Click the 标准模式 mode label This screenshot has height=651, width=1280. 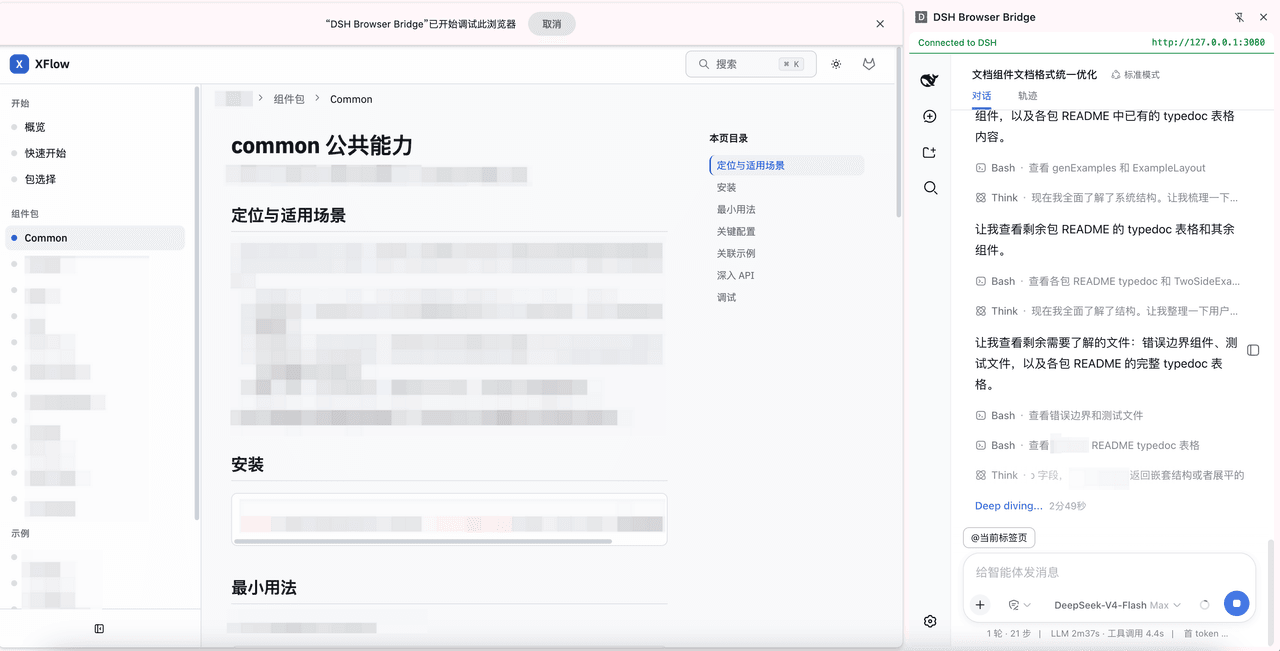click(1135, 75)
